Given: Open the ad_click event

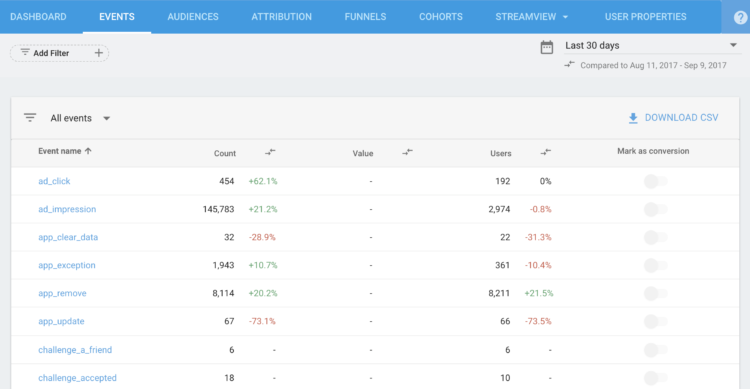Looking at the screenshot, I should 54,181.
